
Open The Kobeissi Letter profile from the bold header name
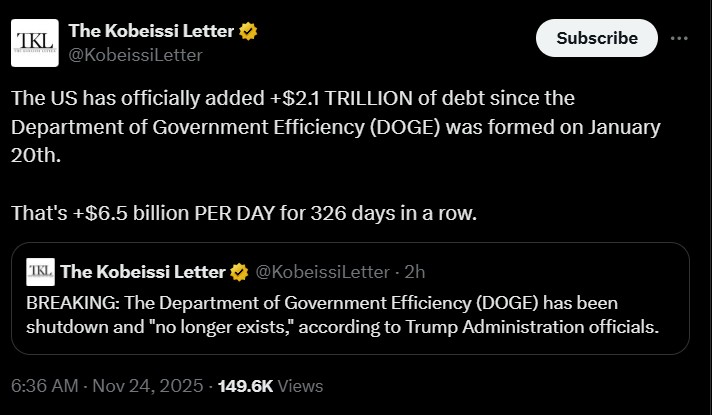point(151,31)
